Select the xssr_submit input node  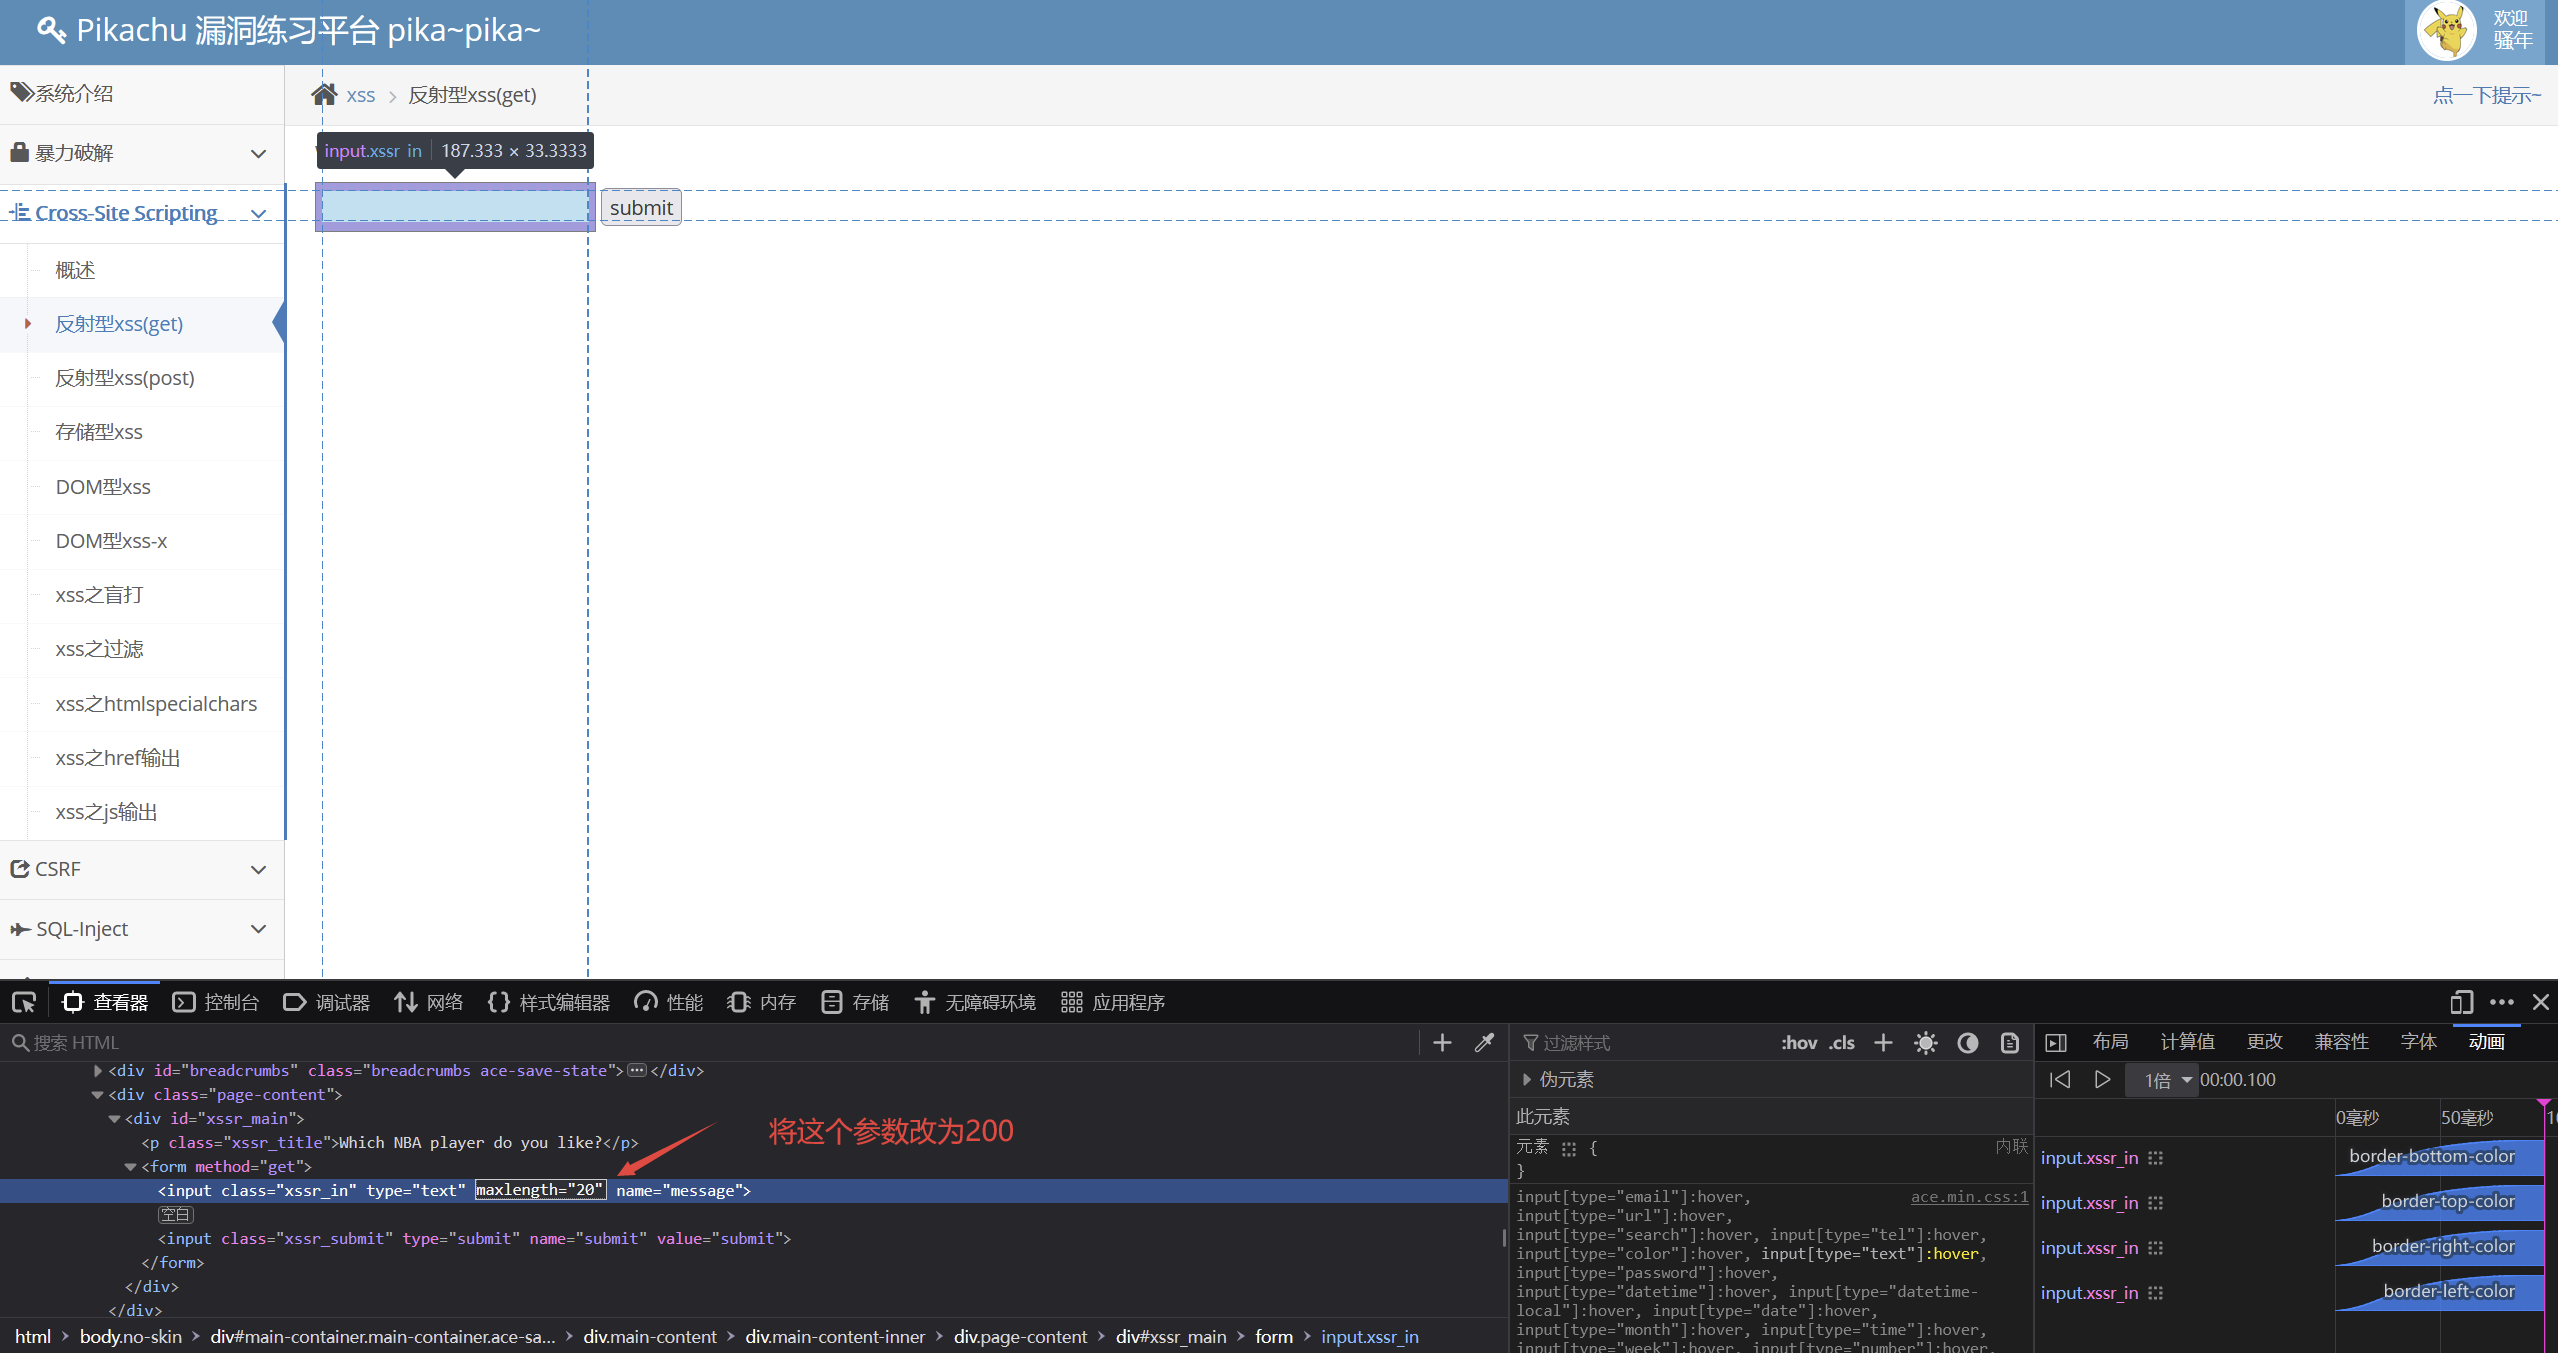[474, 1239]
